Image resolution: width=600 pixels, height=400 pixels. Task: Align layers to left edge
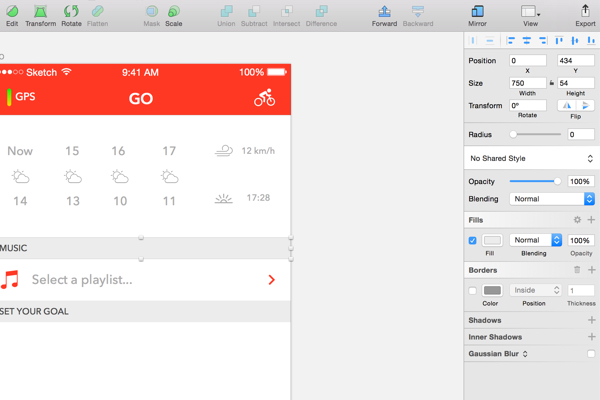[x=510, y=40]
